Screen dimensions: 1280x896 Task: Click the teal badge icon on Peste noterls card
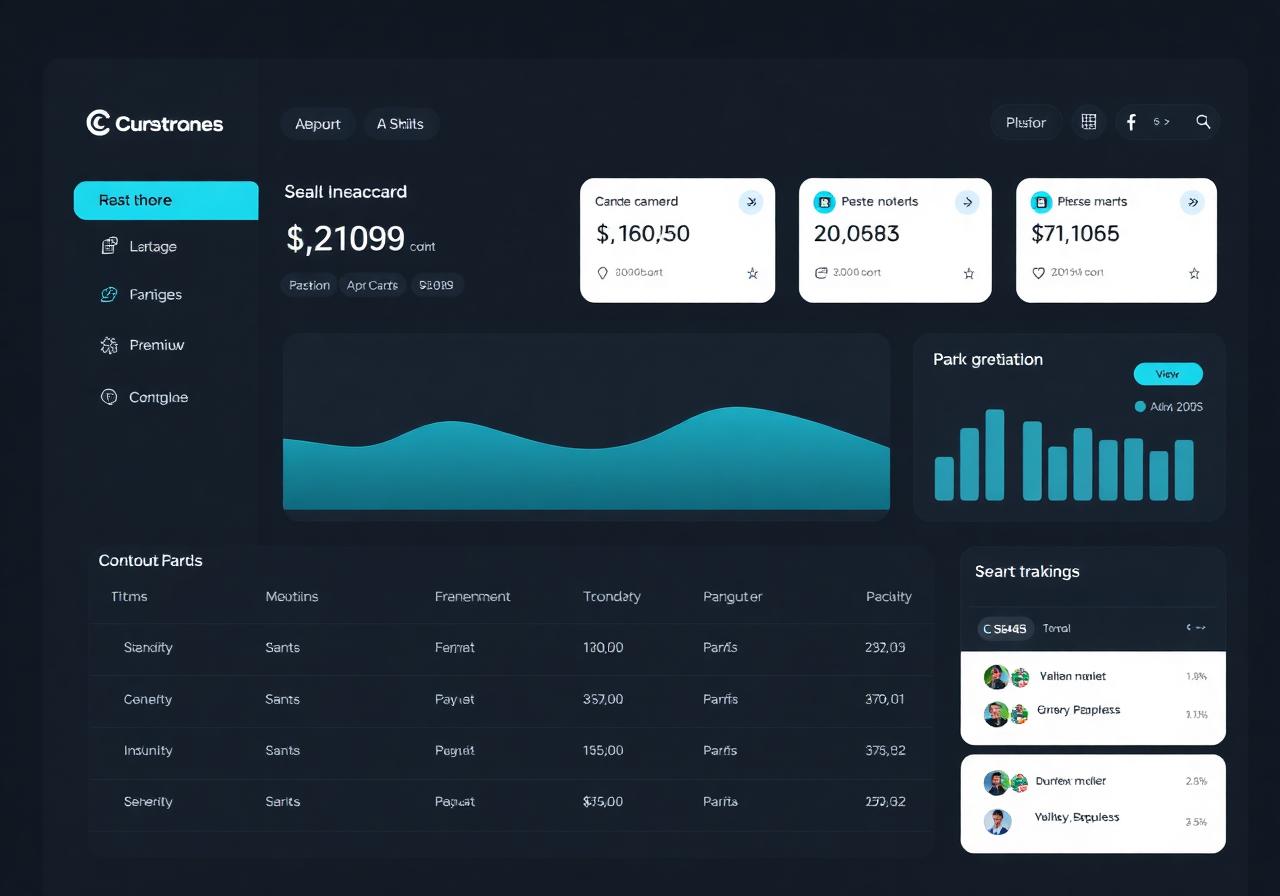tap(824, 202)
